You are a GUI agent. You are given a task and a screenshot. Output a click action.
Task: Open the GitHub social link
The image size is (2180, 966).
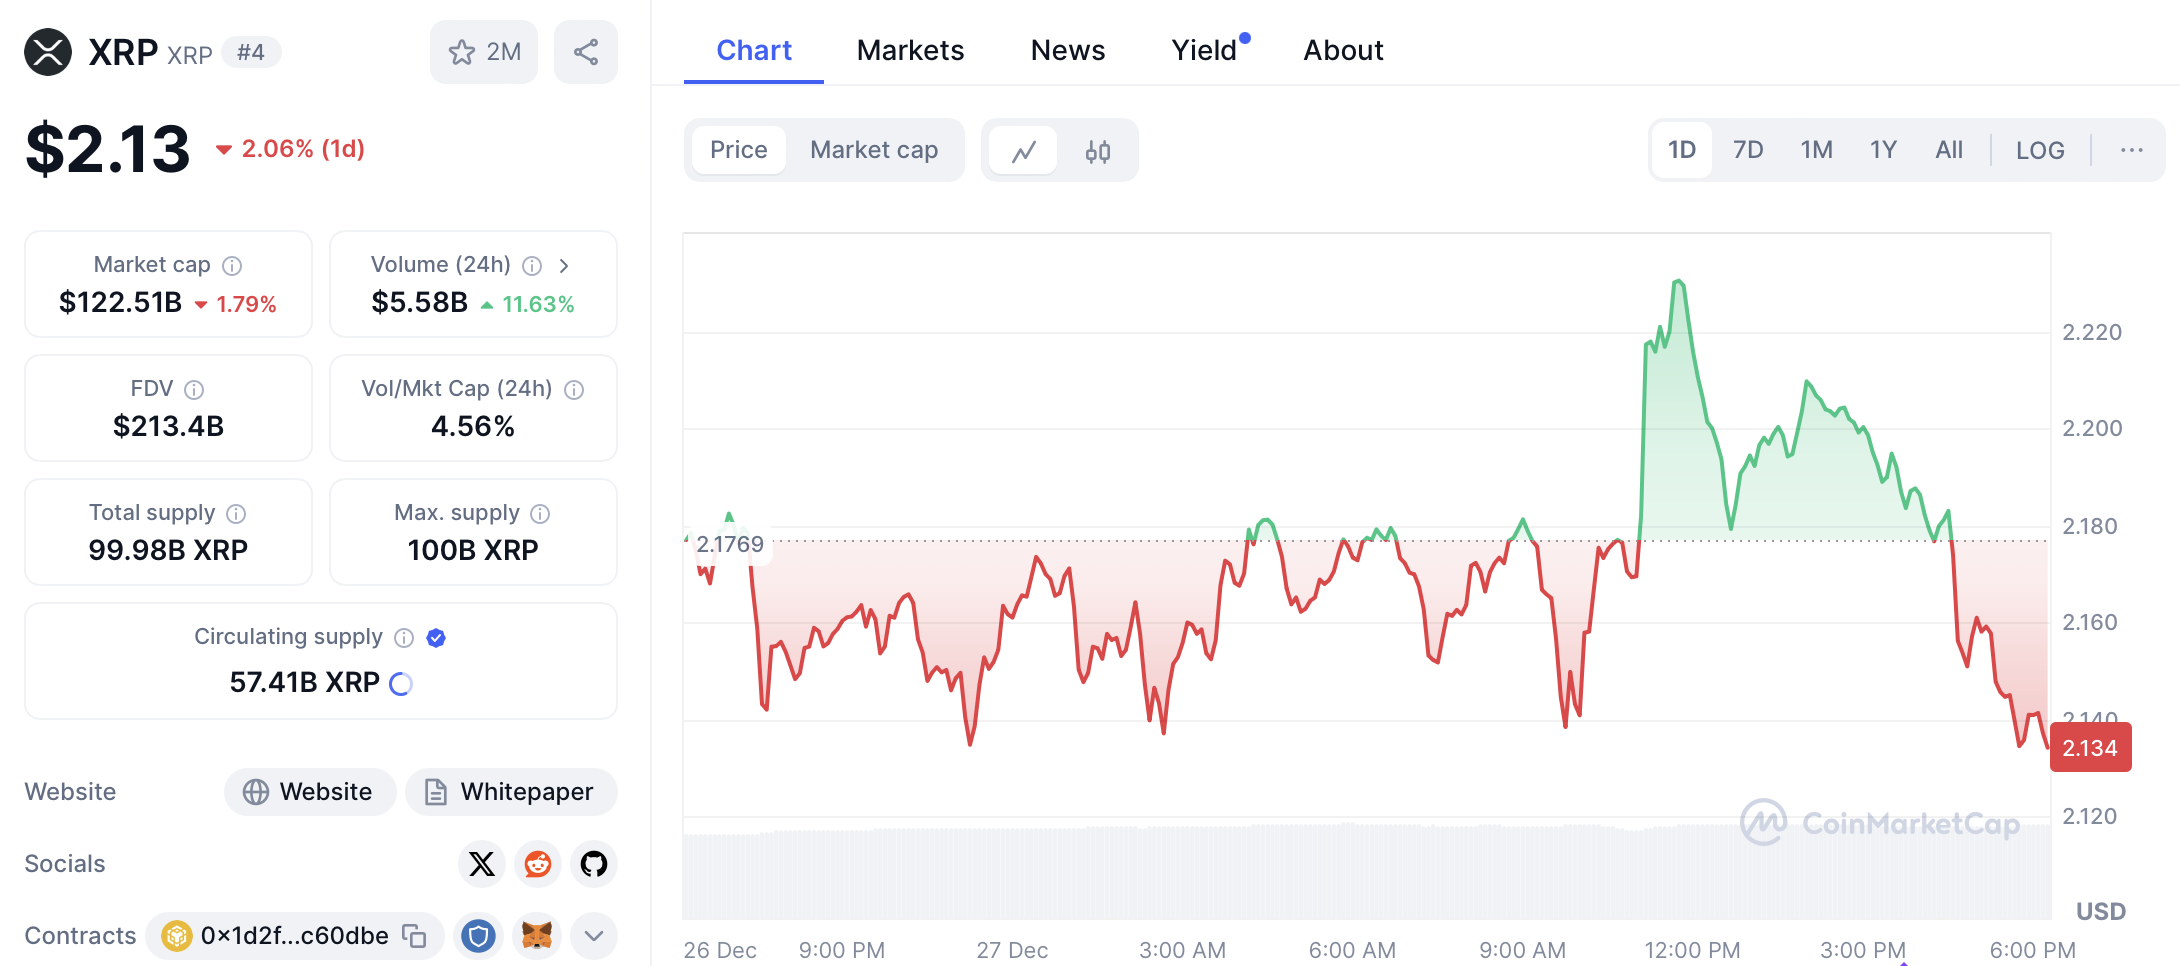(594, 864)
